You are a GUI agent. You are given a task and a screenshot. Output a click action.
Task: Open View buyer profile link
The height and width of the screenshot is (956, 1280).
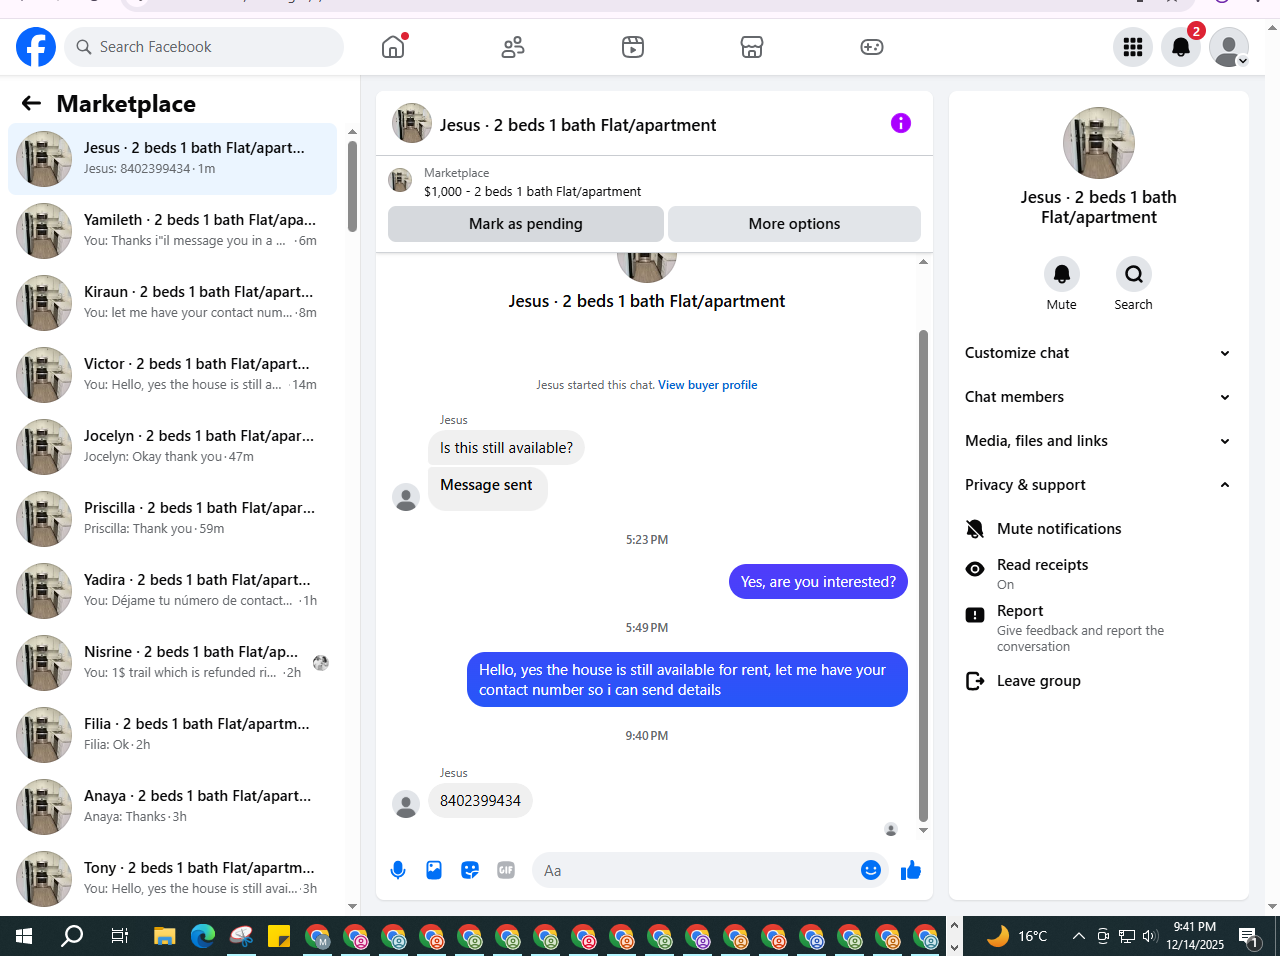707,385
